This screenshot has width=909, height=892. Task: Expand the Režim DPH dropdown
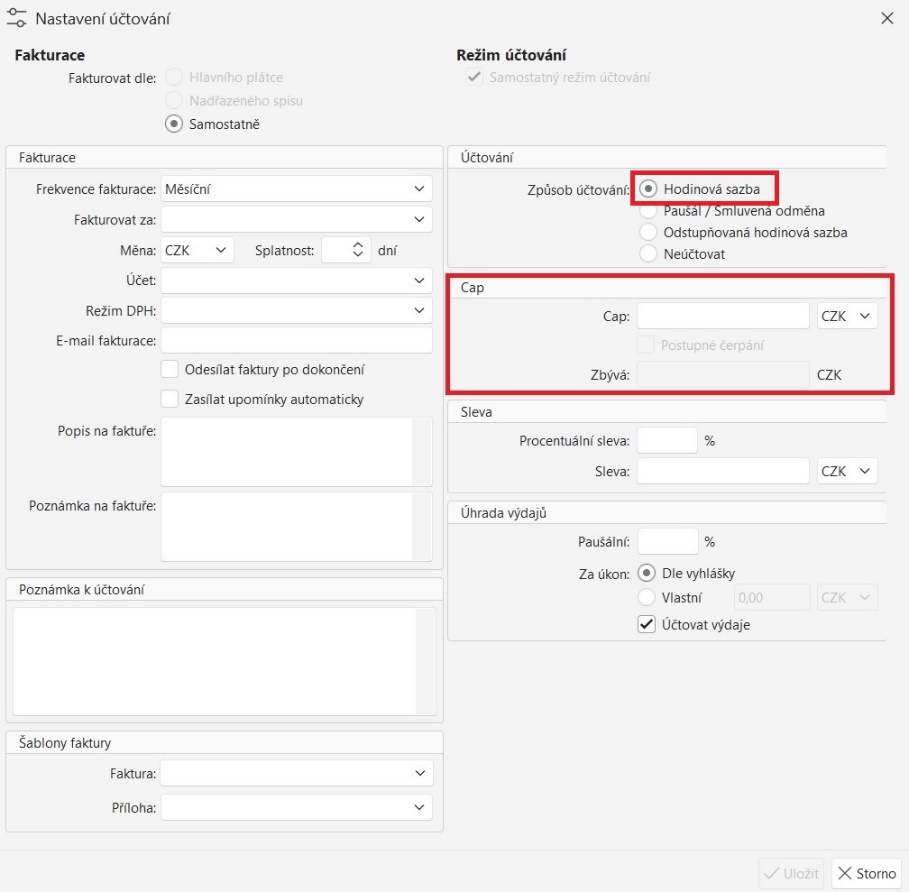coord(296,311)
